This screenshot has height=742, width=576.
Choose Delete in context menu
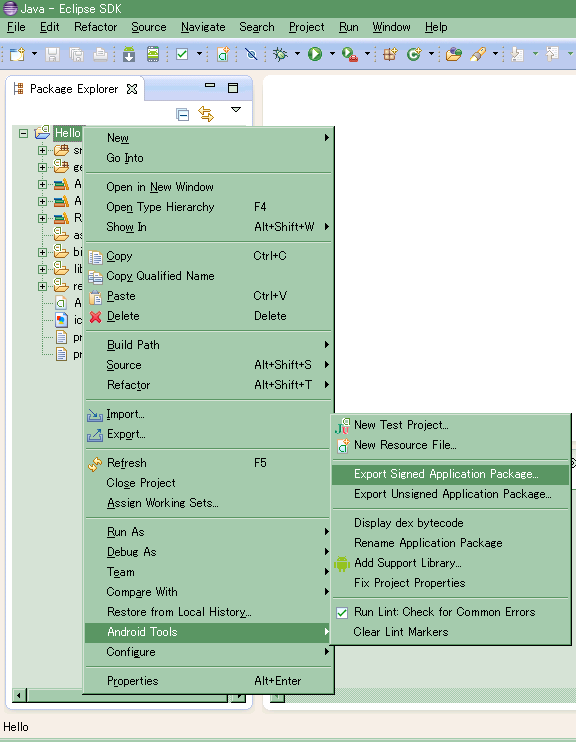point(209,316)
